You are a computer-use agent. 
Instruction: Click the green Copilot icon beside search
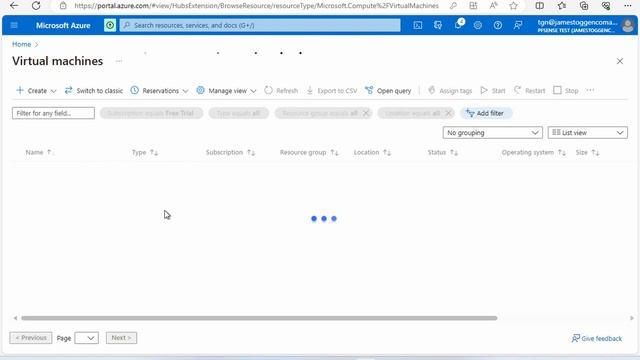coord(110,25)
